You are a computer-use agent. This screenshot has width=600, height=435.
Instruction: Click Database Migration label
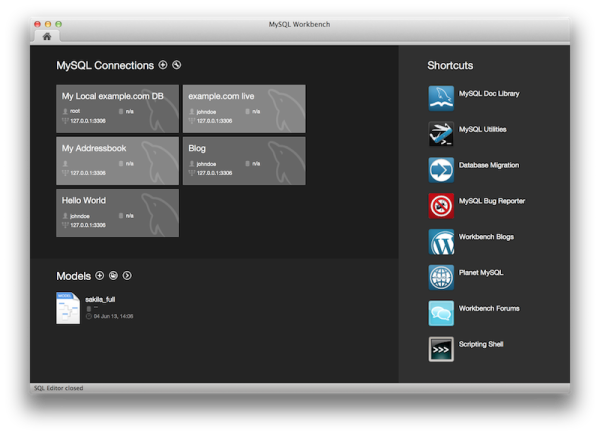coord(489,165)
